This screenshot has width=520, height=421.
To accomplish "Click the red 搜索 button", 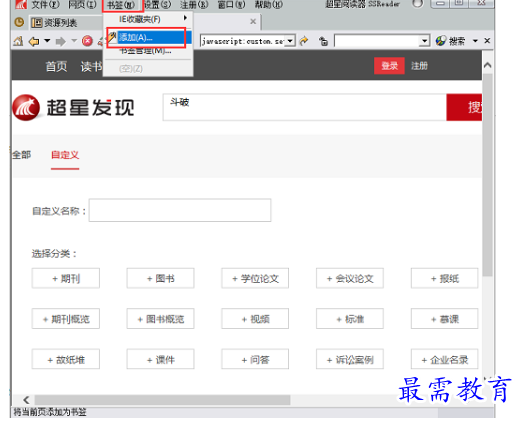I will click(x=464, y=107).
